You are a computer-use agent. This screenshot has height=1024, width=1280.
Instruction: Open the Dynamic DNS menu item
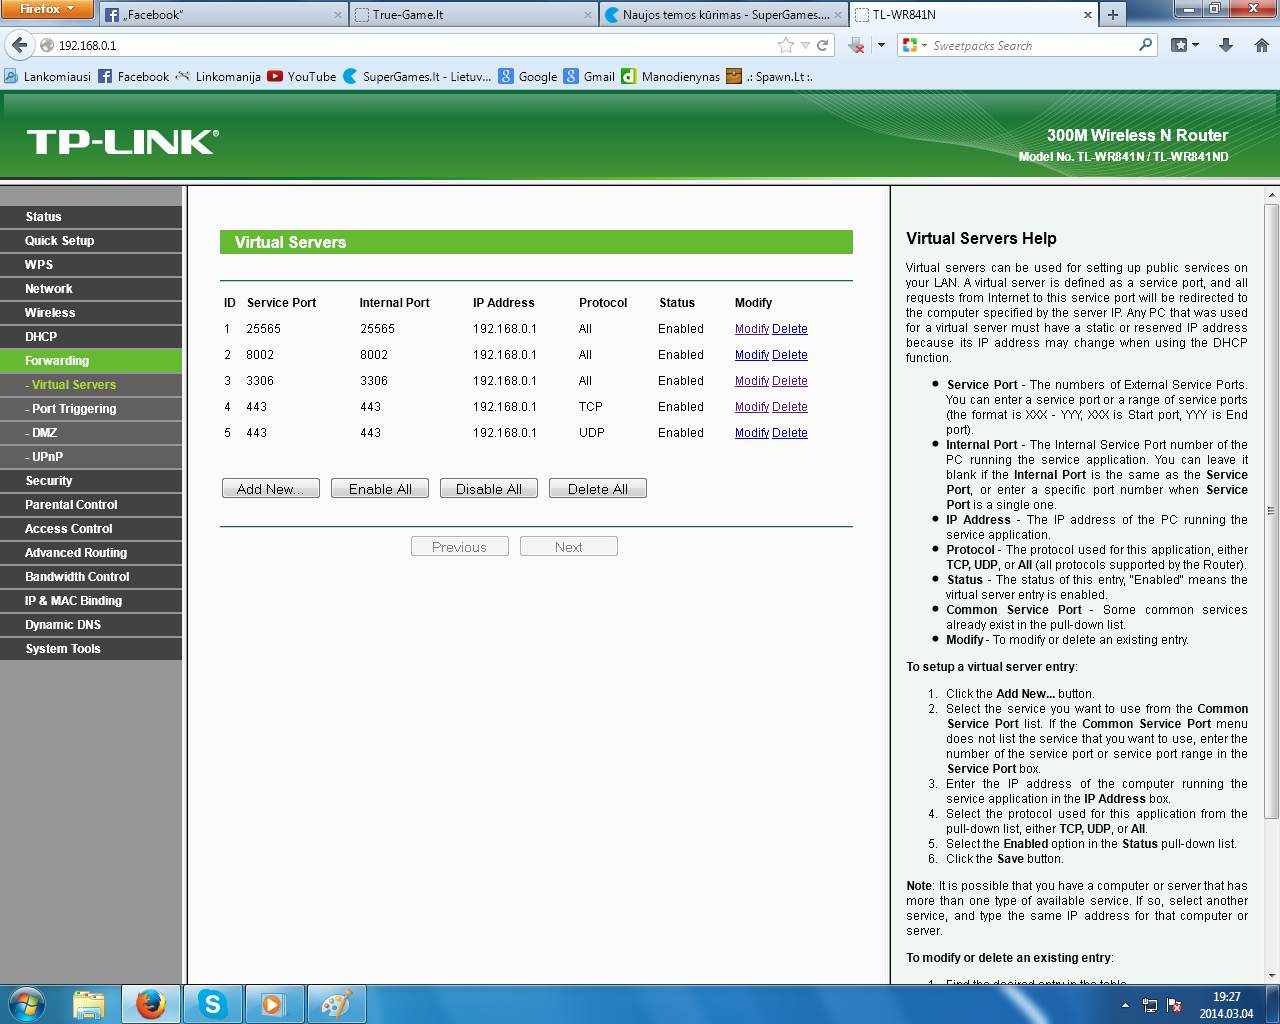click(91, 624)
